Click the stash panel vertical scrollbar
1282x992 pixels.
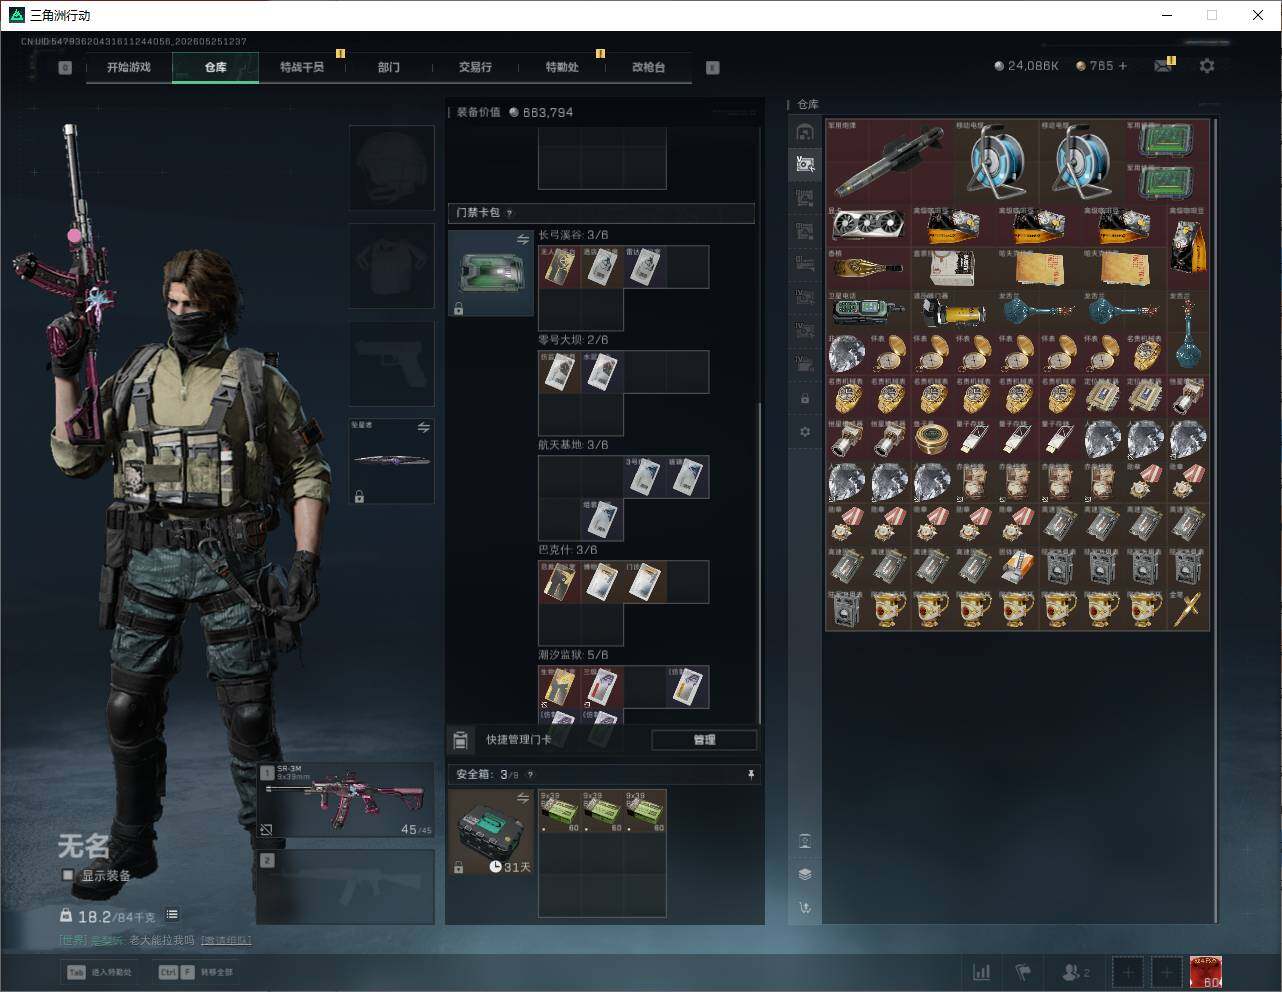(x=1216, y=520)
